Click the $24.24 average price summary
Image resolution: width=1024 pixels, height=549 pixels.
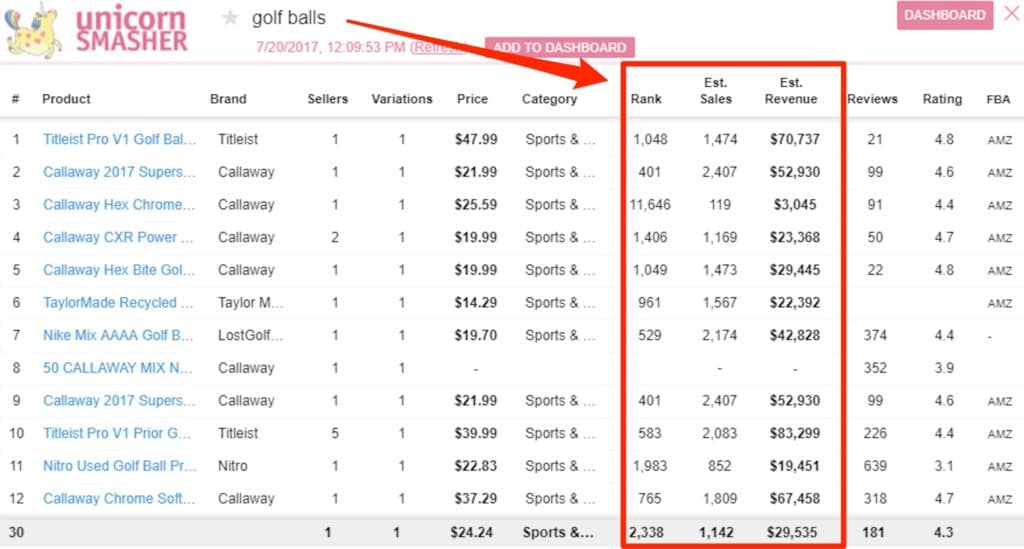click(472, 532)
